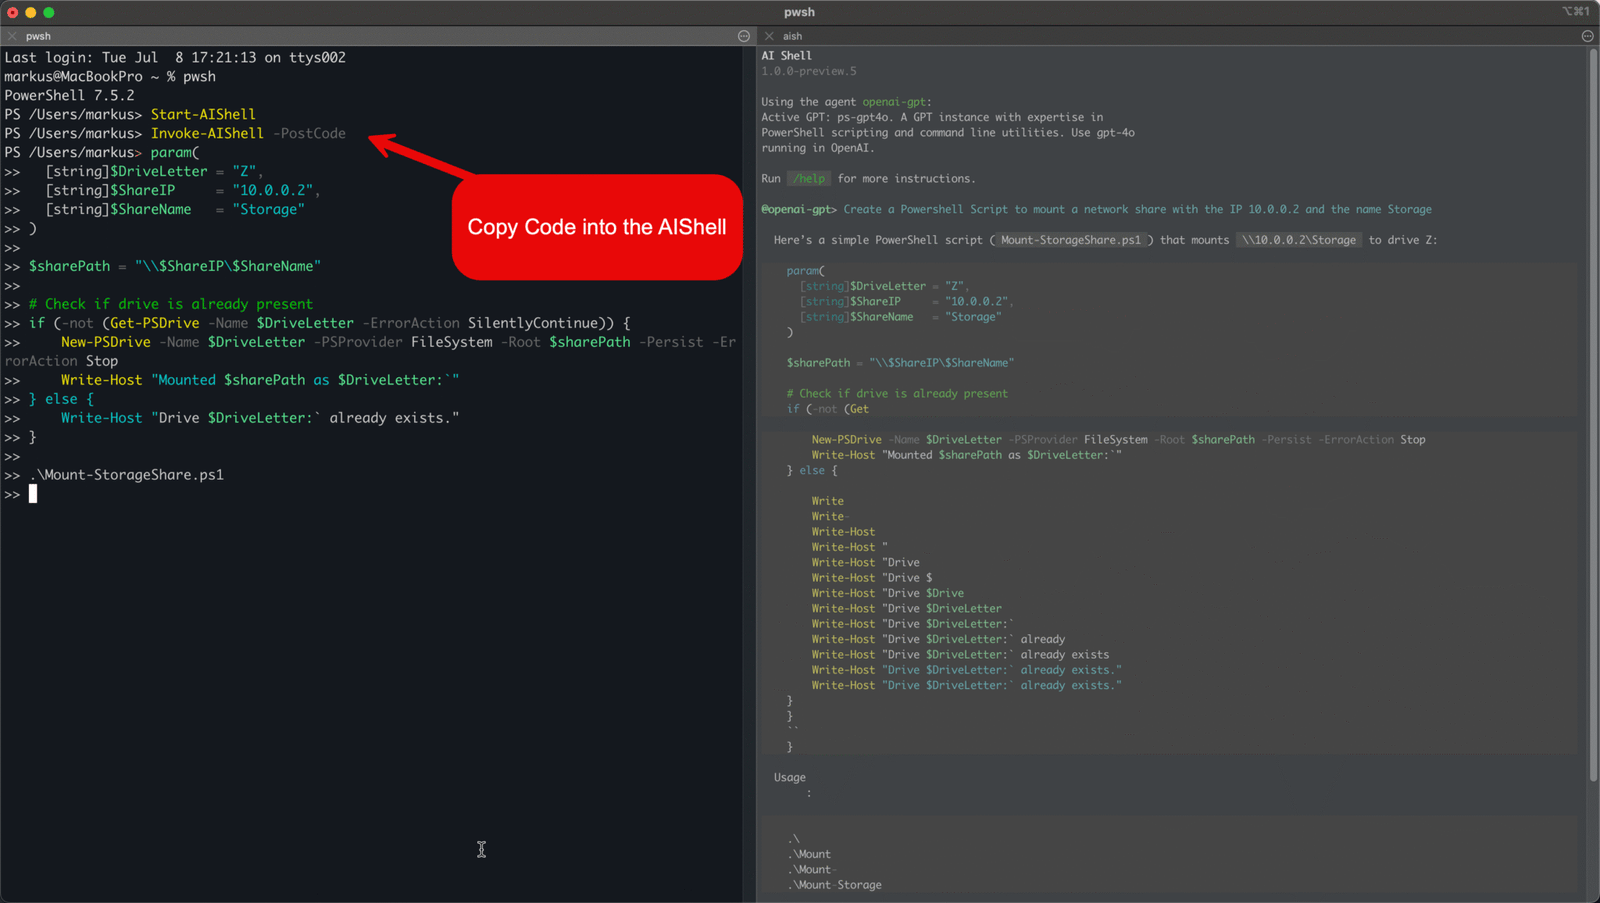Select the @openai-gpt> prompt line
Viewport: 1600px width, 903px height.
pyautogui.click(x=797, y=209)
